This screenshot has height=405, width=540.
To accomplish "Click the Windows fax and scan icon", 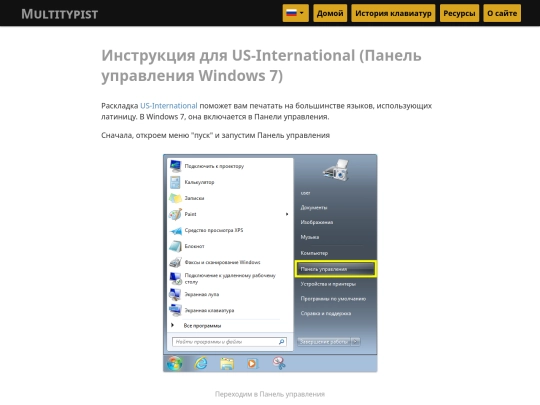I will click(175, 262).
